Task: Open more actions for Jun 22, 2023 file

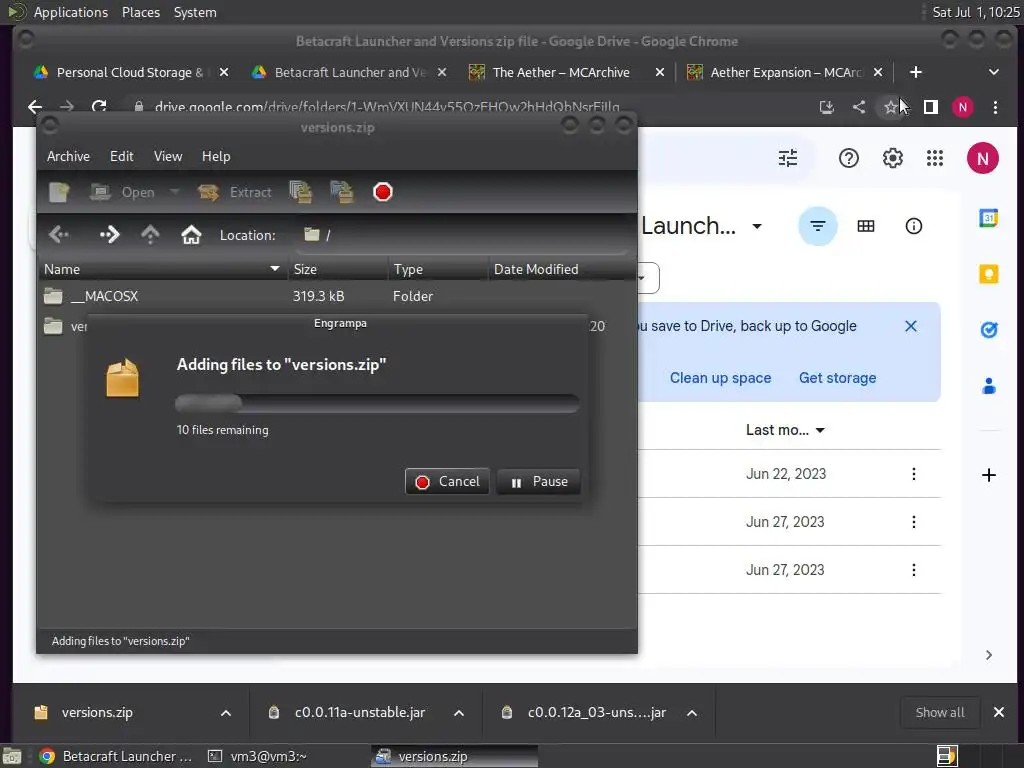Action: coord(914,474)
